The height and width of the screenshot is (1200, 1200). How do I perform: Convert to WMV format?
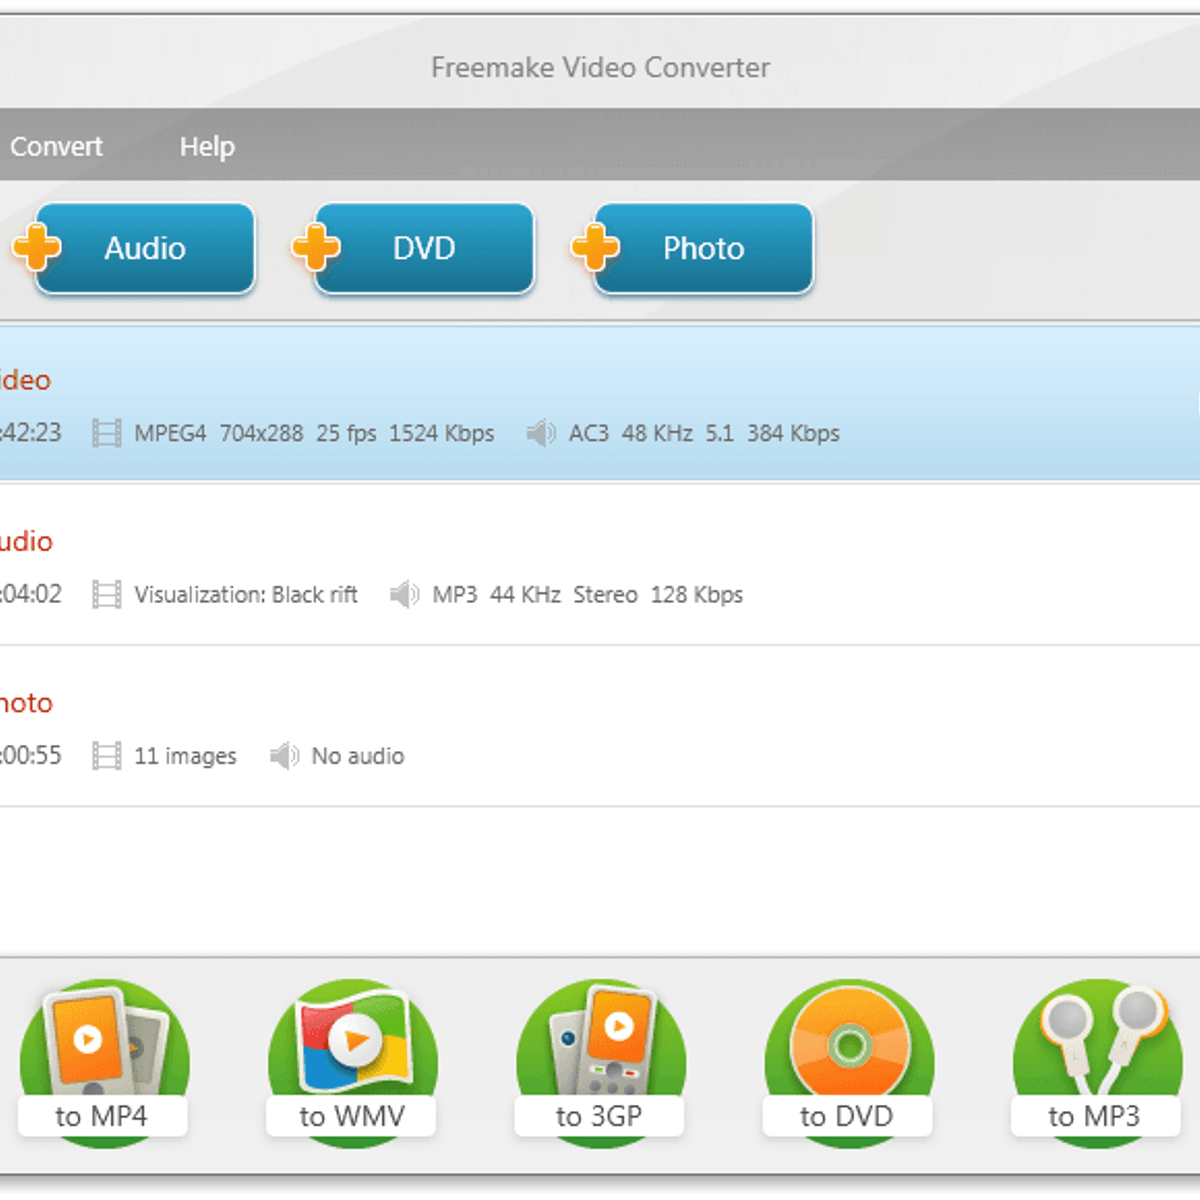click(x=351, y=1063)
